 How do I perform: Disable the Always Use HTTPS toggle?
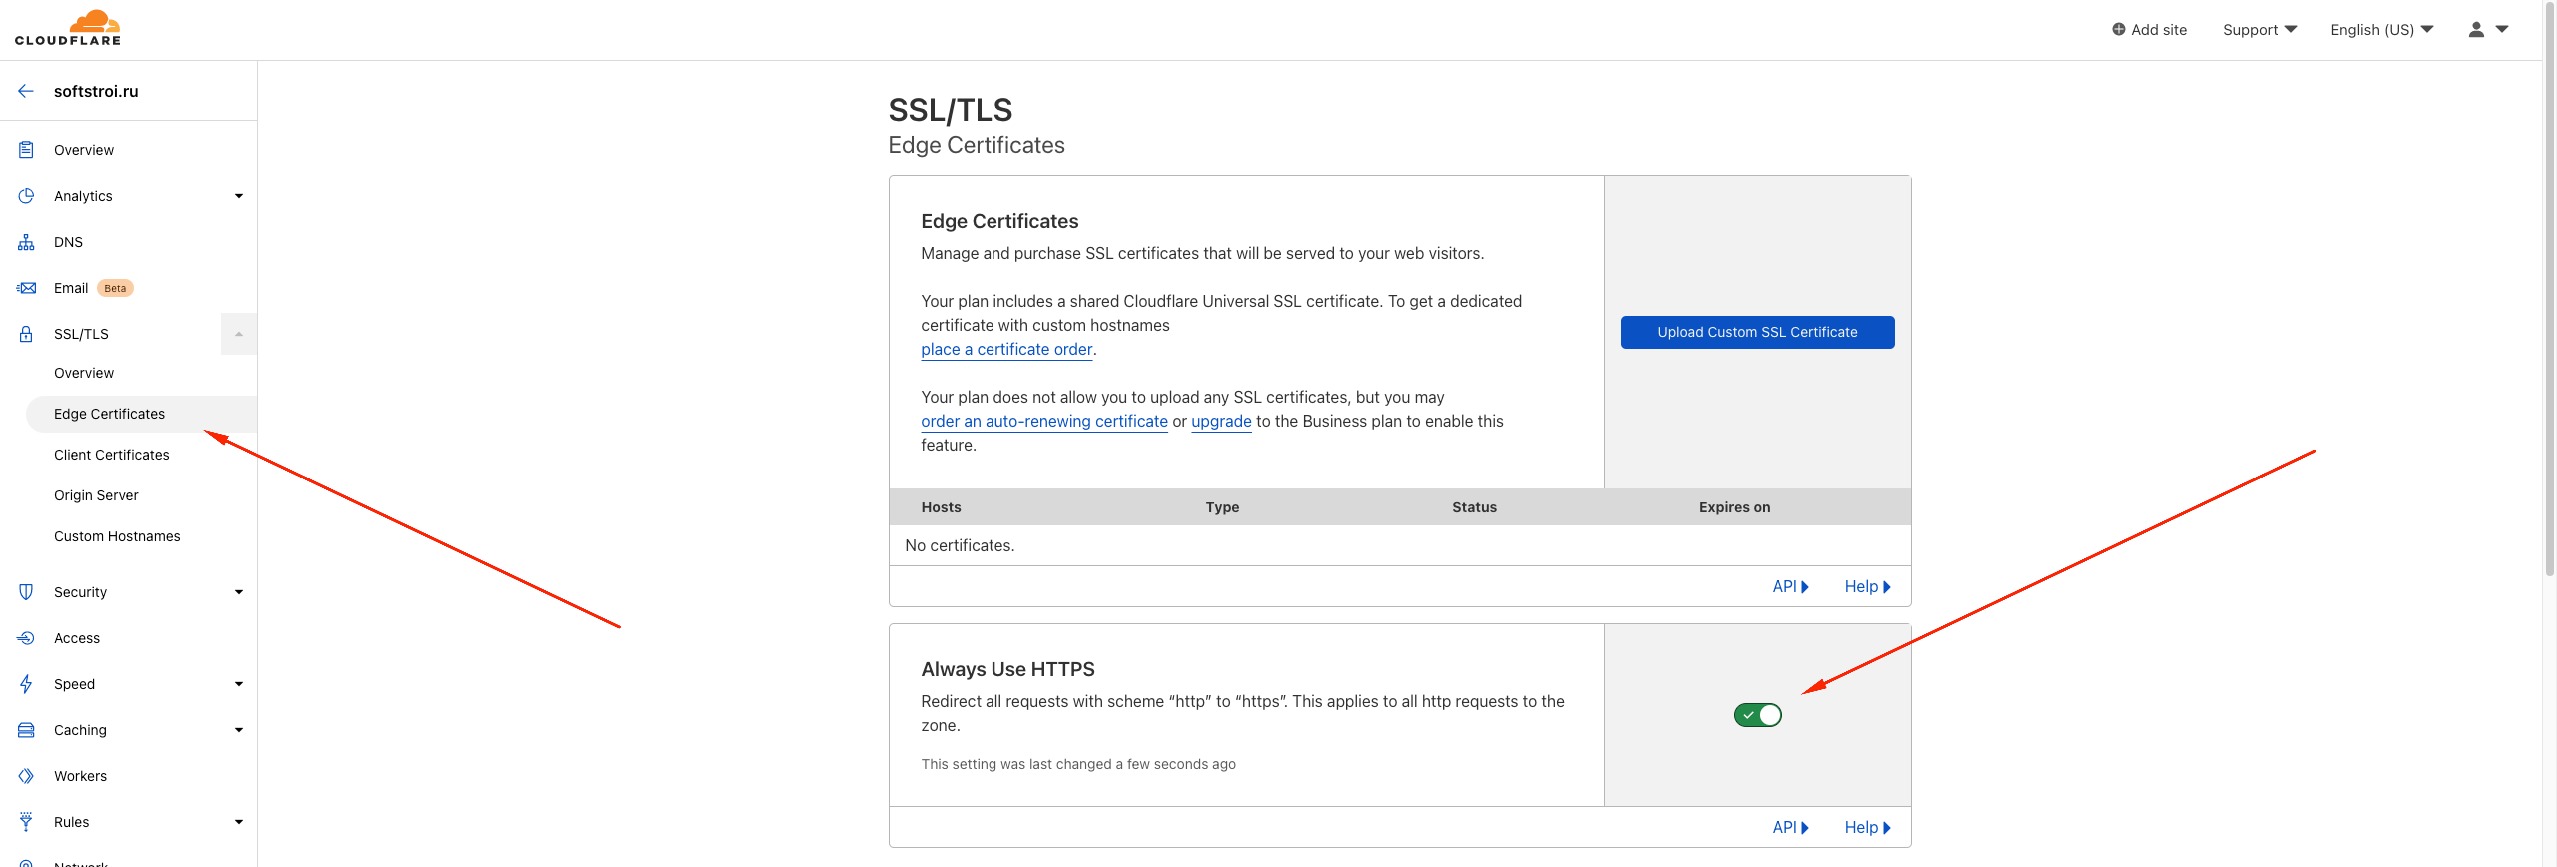(x=1757, y=715)
